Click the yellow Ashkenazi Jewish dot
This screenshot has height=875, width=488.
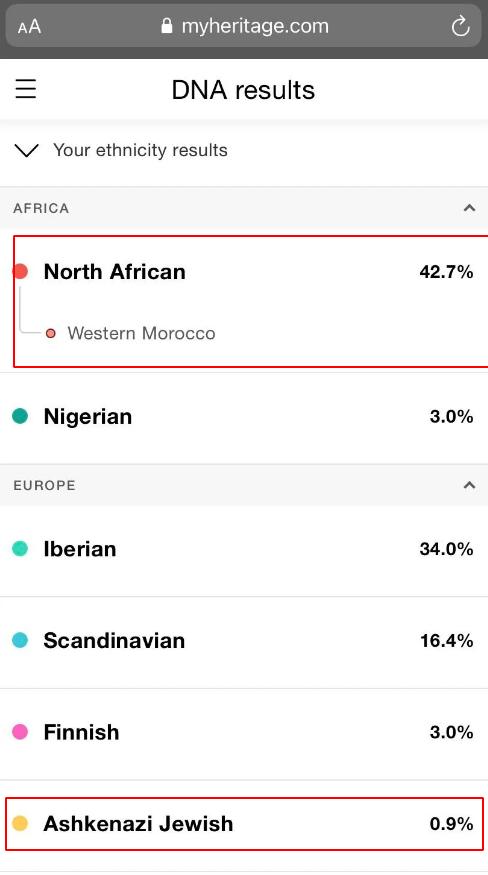20,823
